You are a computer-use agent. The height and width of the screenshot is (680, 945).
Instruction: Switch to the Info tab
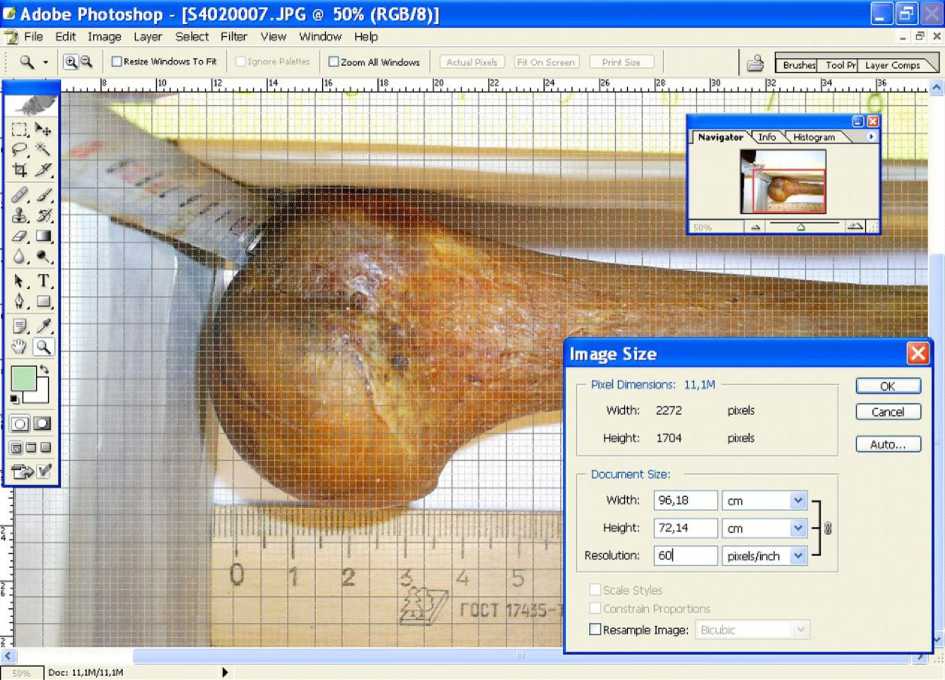pyautogui.click(x=767, y=137)
